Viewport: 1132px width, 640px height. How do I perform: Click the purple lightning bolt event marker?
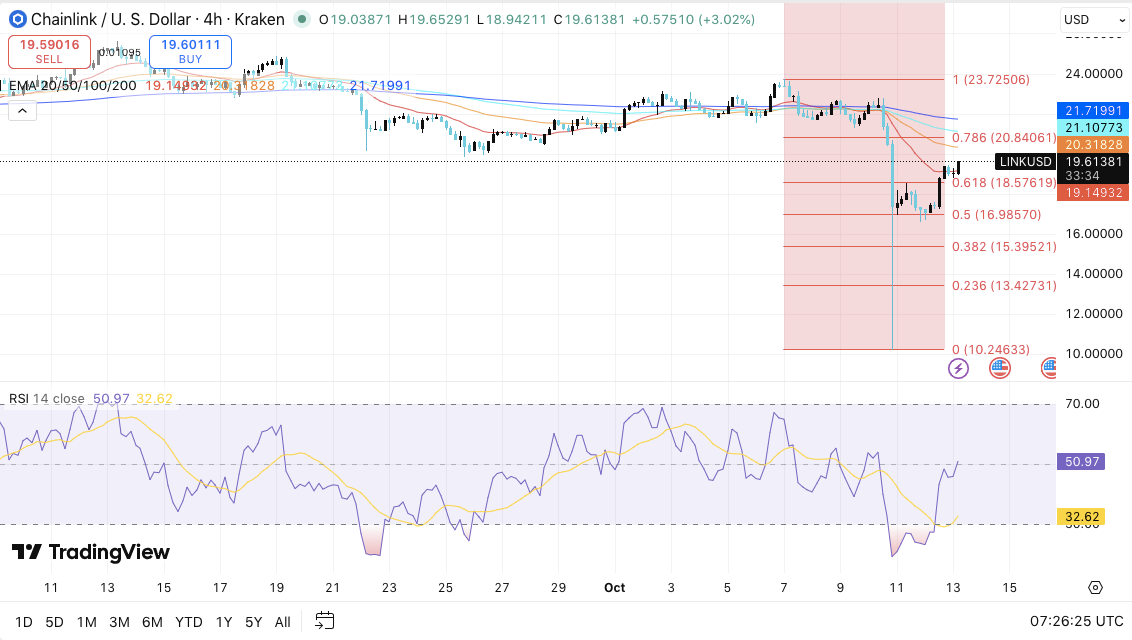point(958,368)
